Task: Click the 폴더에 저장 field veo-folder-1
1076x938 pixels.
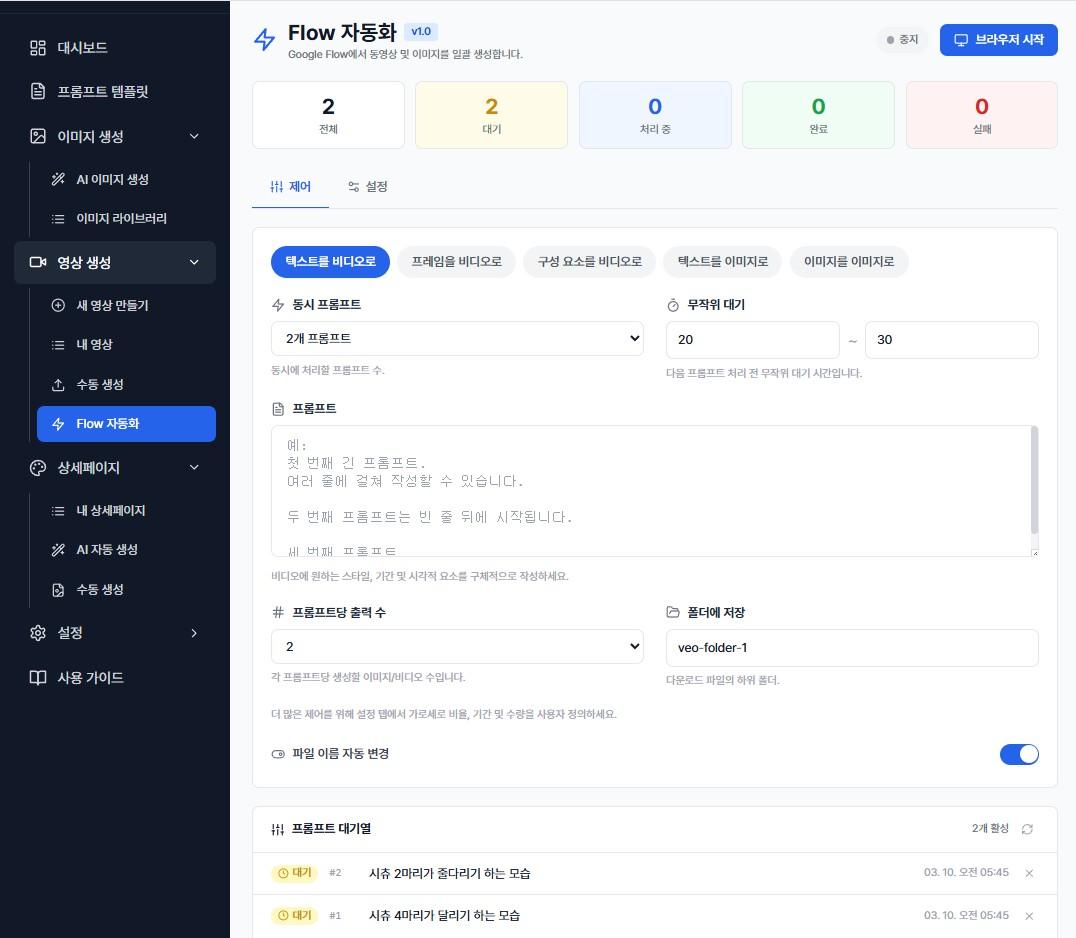Action: pos(852,648)
